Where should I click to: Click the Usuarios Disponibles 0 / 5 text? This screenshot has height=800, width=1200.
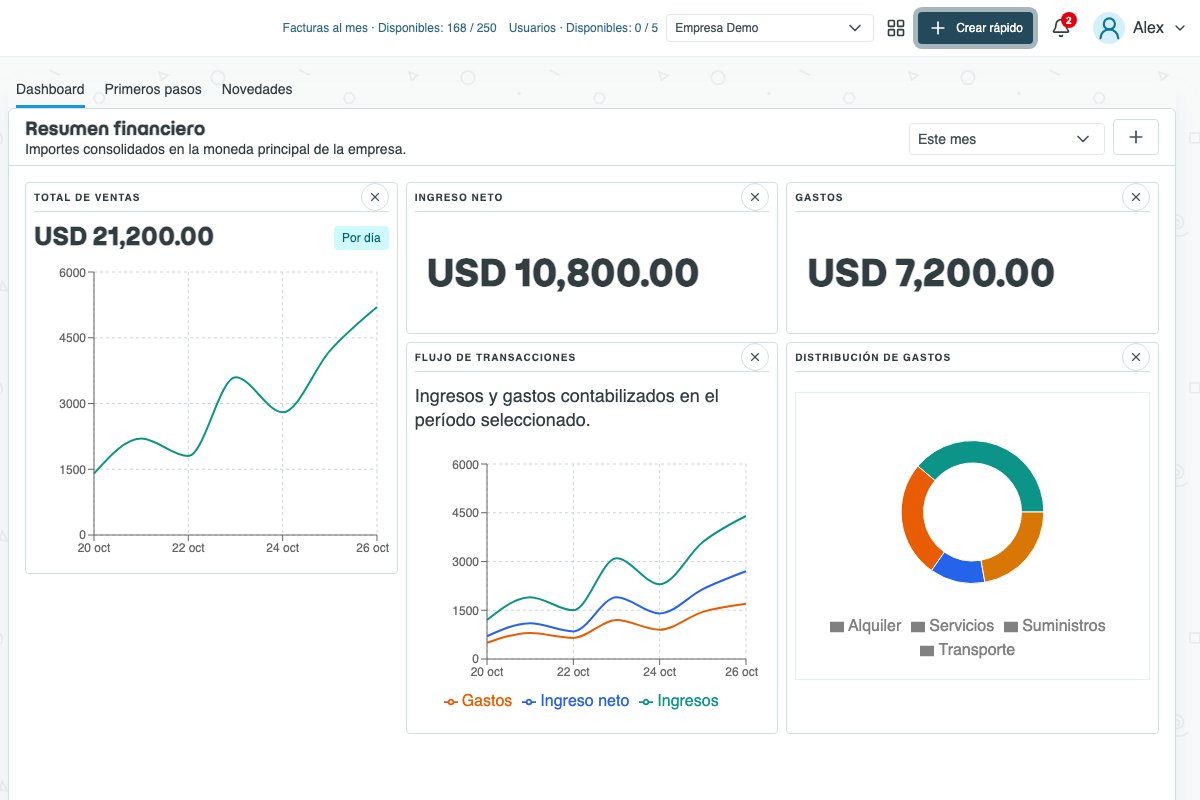(x=583, y=28)
